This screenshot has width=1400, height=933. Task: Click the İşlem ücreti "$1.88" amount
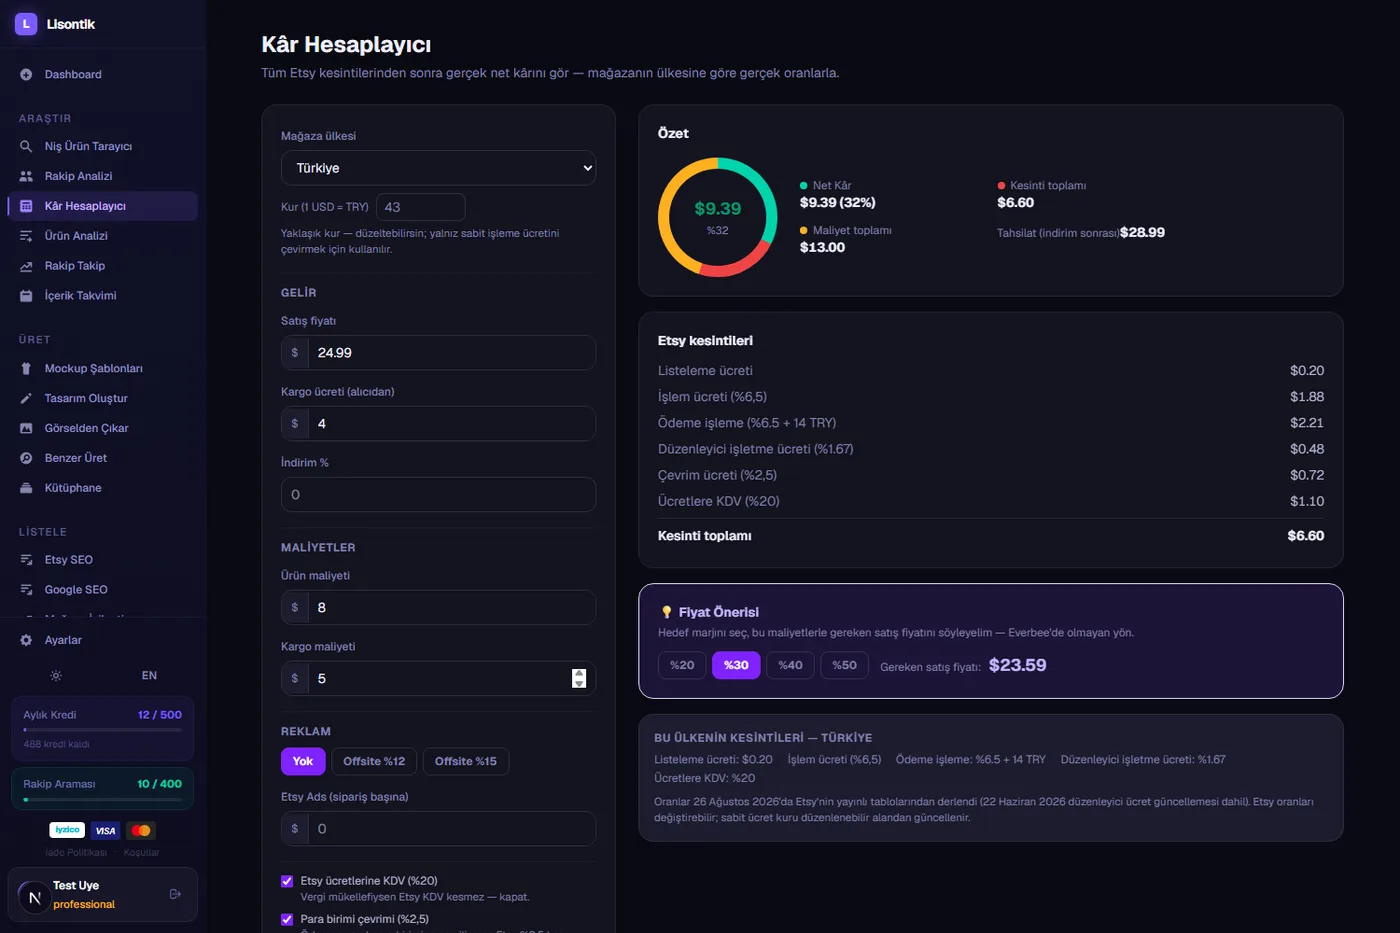click(x=1307, y=397)
